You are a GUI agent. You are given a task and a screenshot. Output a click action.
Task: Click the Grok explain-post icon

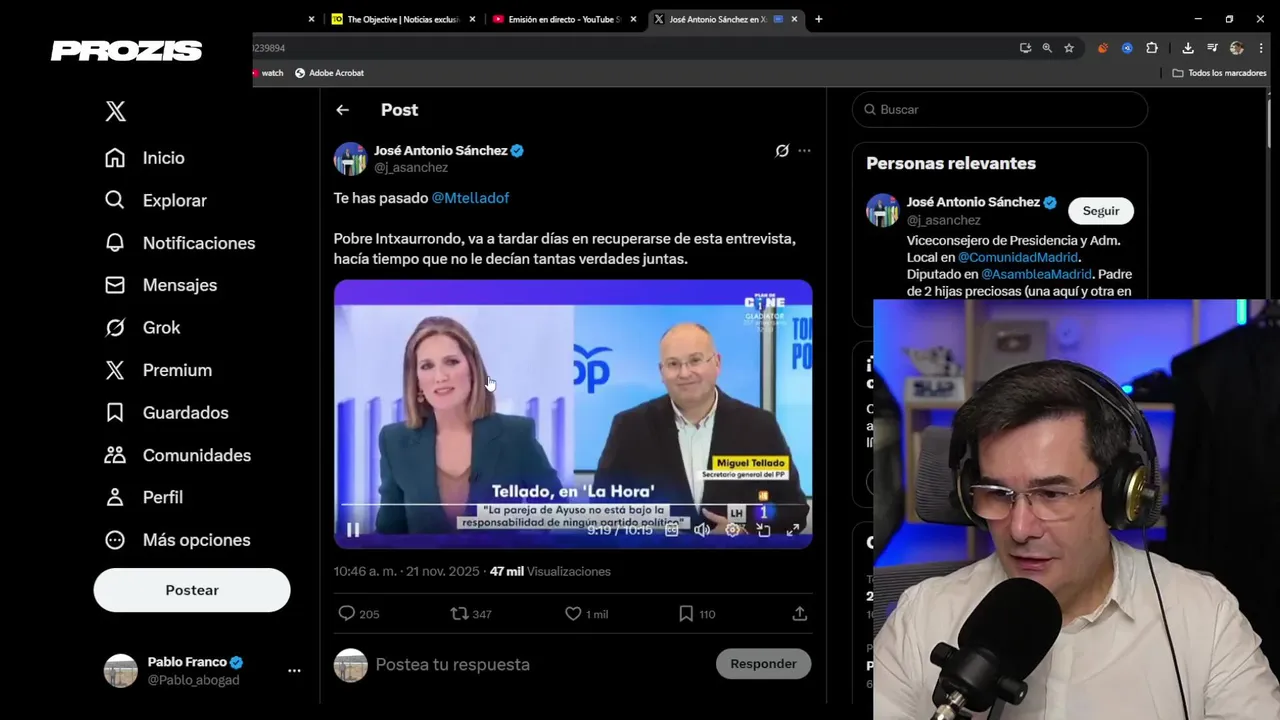[x=782, y=151]
